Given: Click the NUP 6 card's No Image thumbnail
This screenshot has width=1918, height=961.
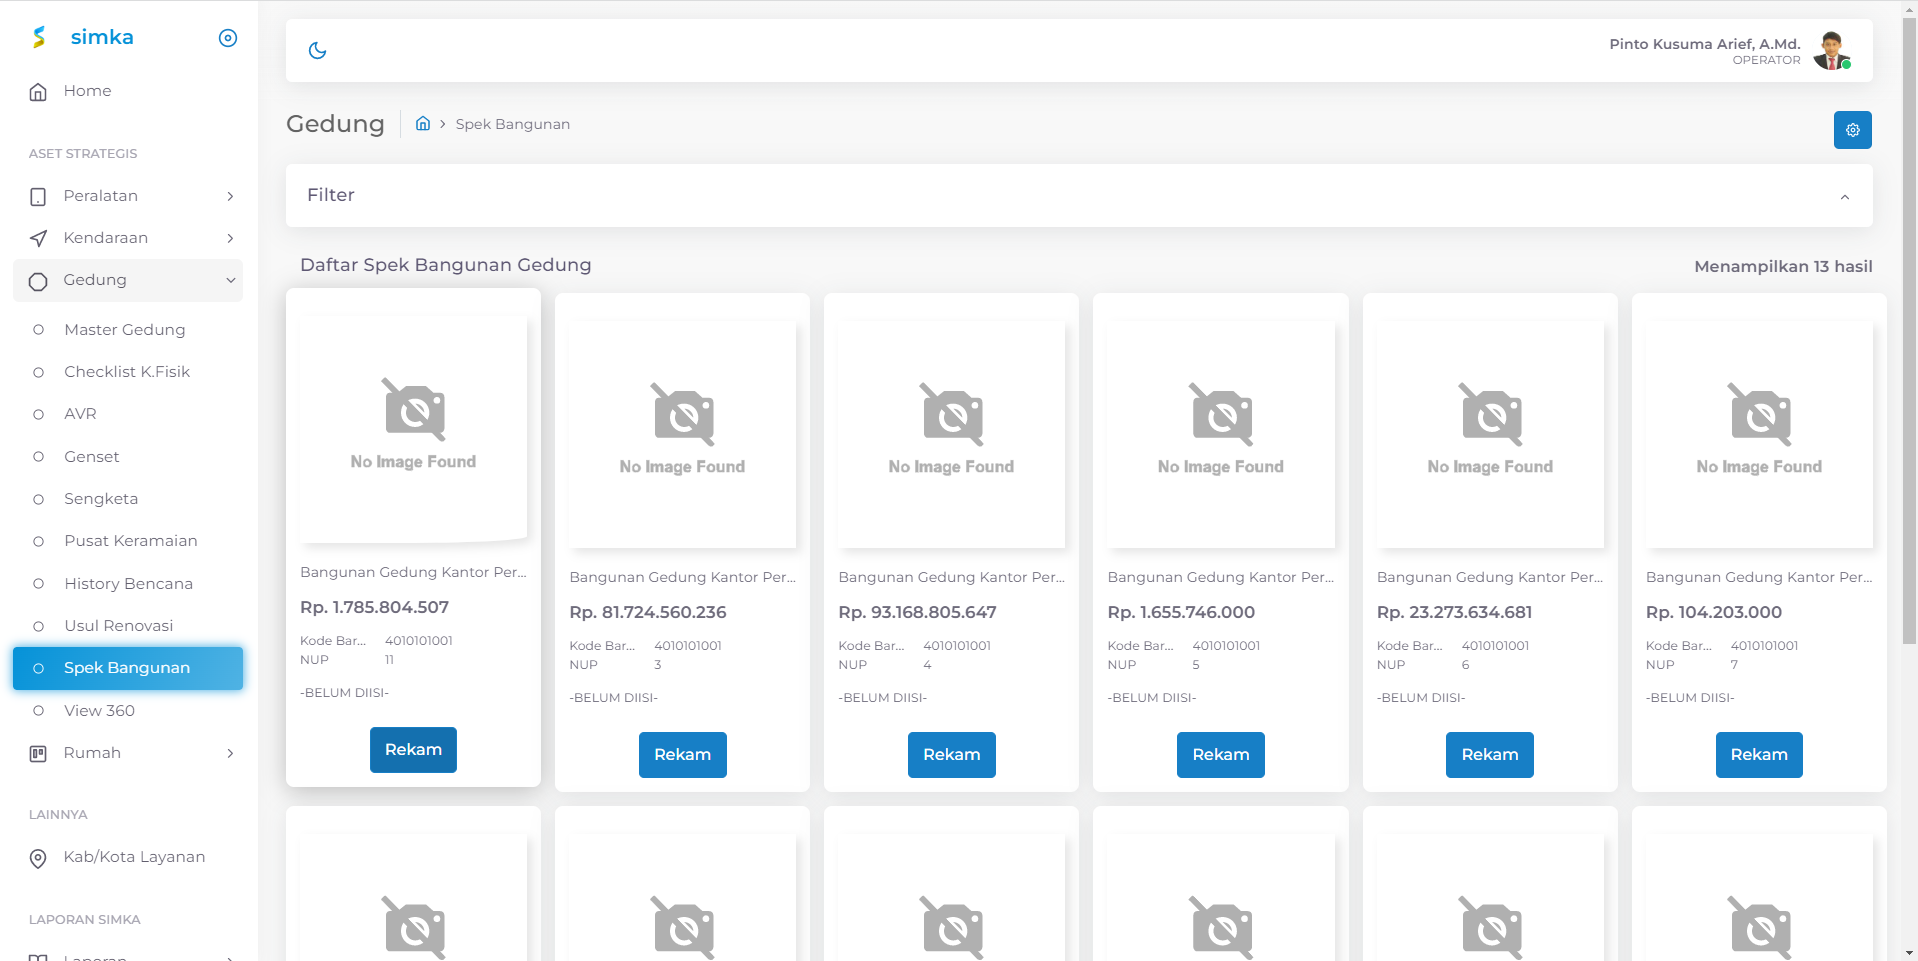Looking at the screenshot, I should 1490,434.
